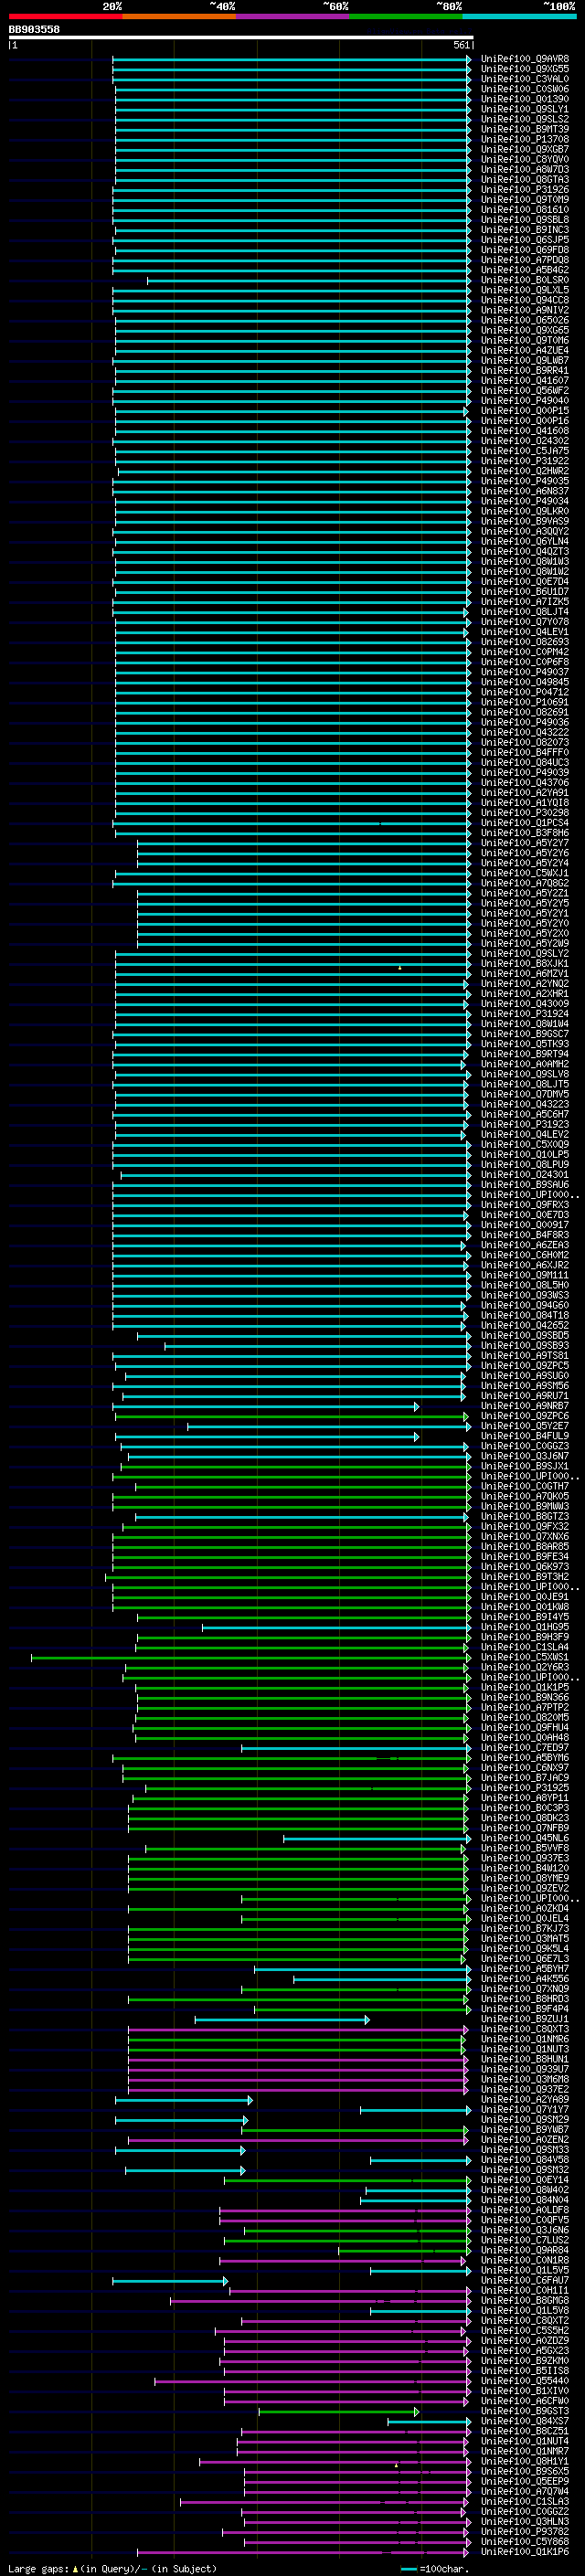Select hit UniRef100_P93782
The width and height of the screenshot is (585, 2576).
tap(525, 2532)
